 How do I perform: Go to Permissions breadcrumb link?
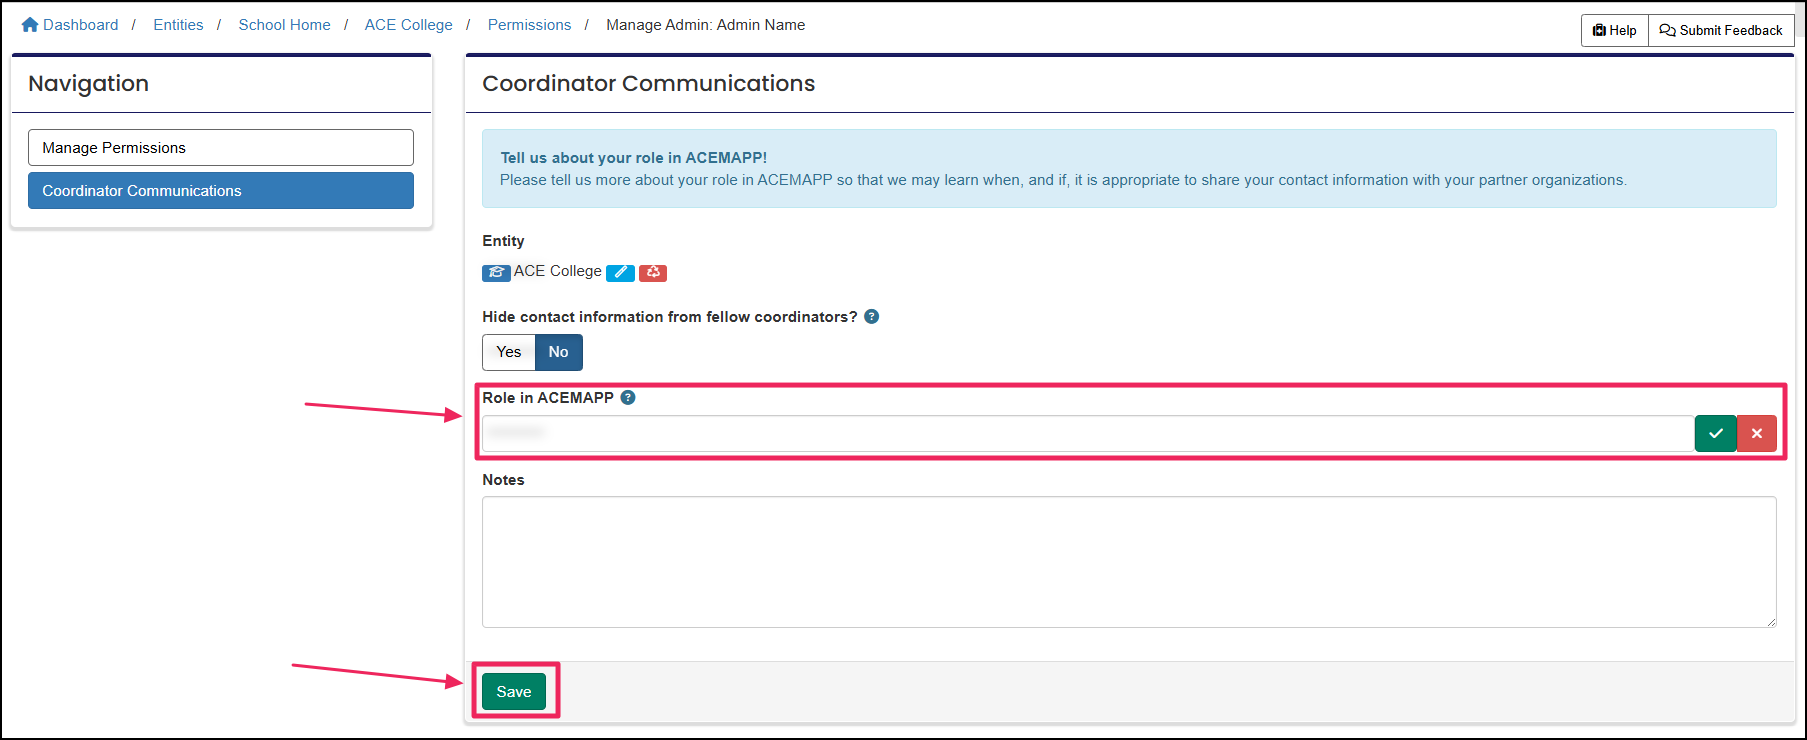point(530,24)
